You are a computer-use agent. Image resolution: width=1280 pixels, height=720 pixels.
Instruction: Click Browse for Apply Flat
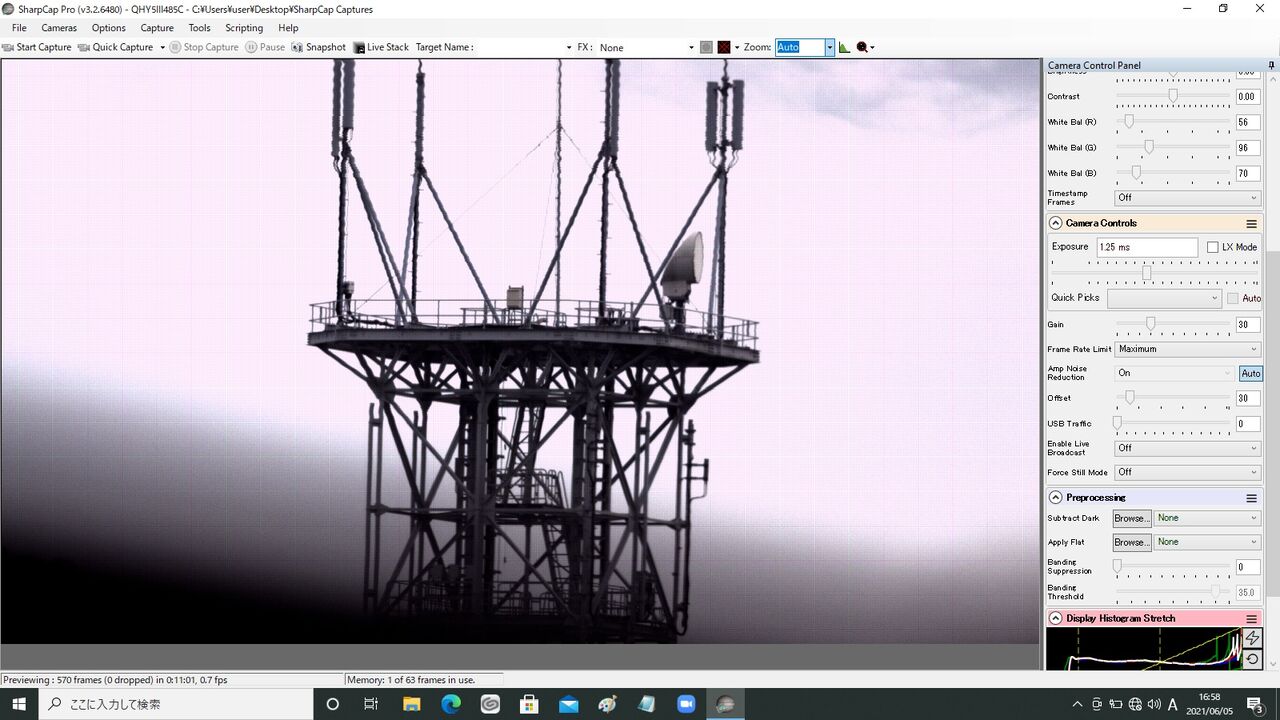pos(1132,542)
